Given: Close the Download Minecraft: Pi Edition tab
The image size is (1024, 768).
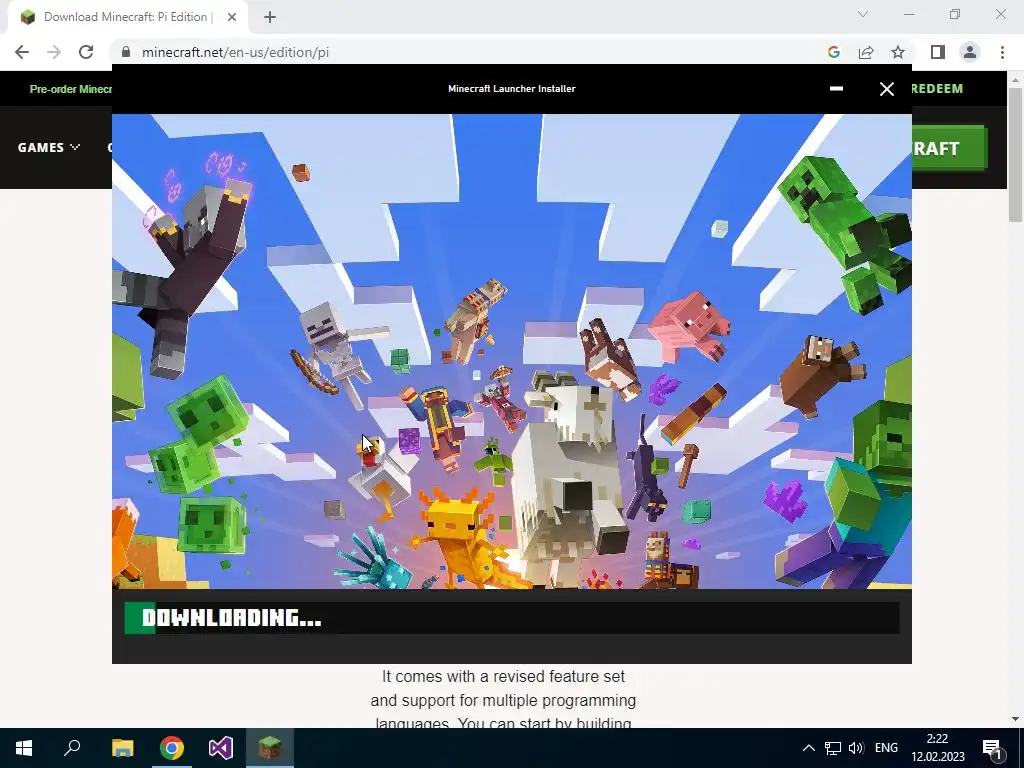Looking at the screenshot, I should (232, 17).
